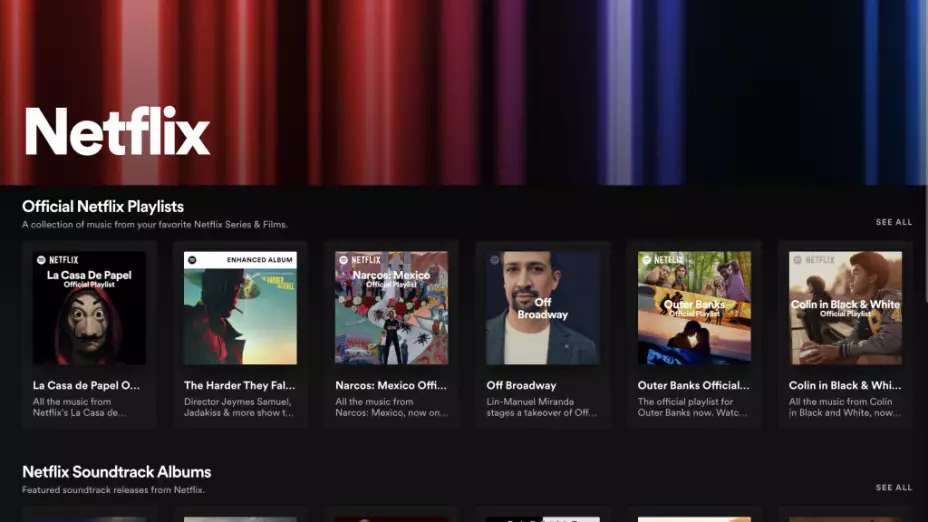Choose the Outer Banks playlist cover
This screenshot has height=522, width=928.
coord(694,308)
